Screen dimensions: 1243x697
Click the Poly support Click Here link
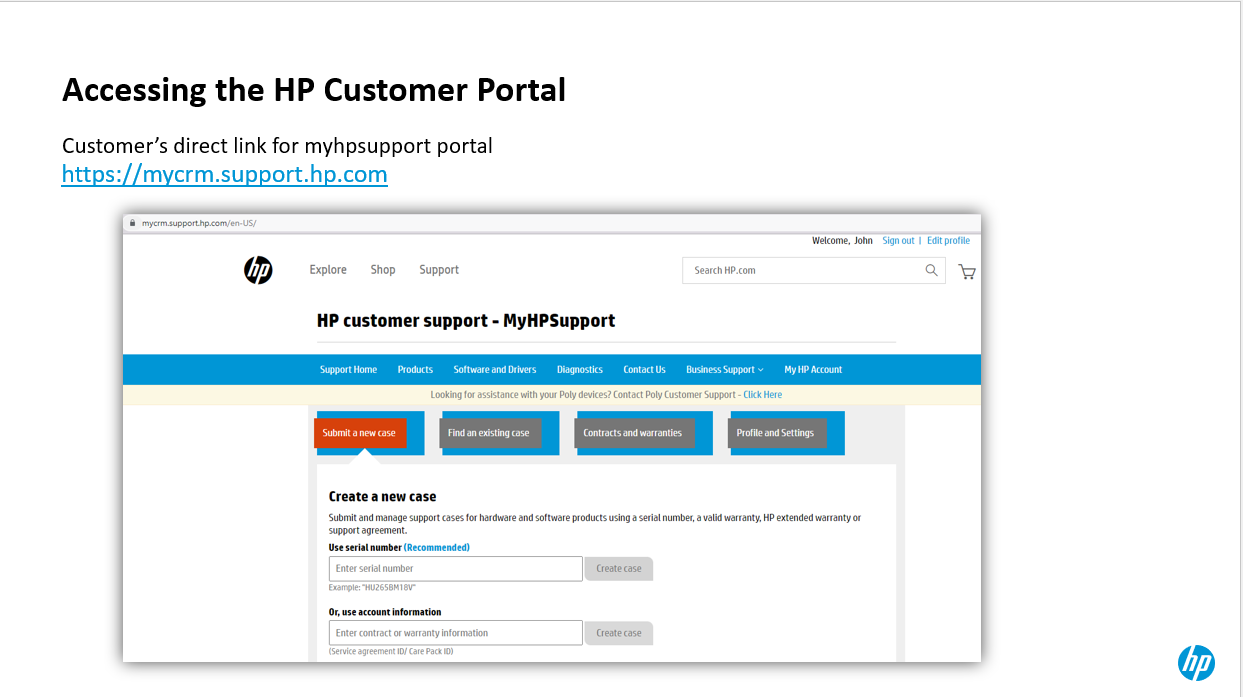[x=762, y=394]
